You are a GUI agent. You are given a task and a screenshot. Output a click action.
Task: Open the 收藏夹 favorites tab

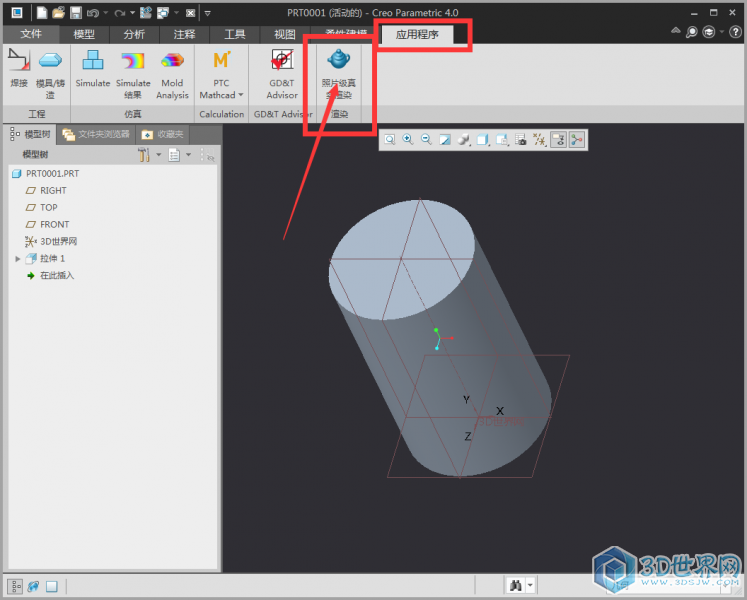(162, 135)
